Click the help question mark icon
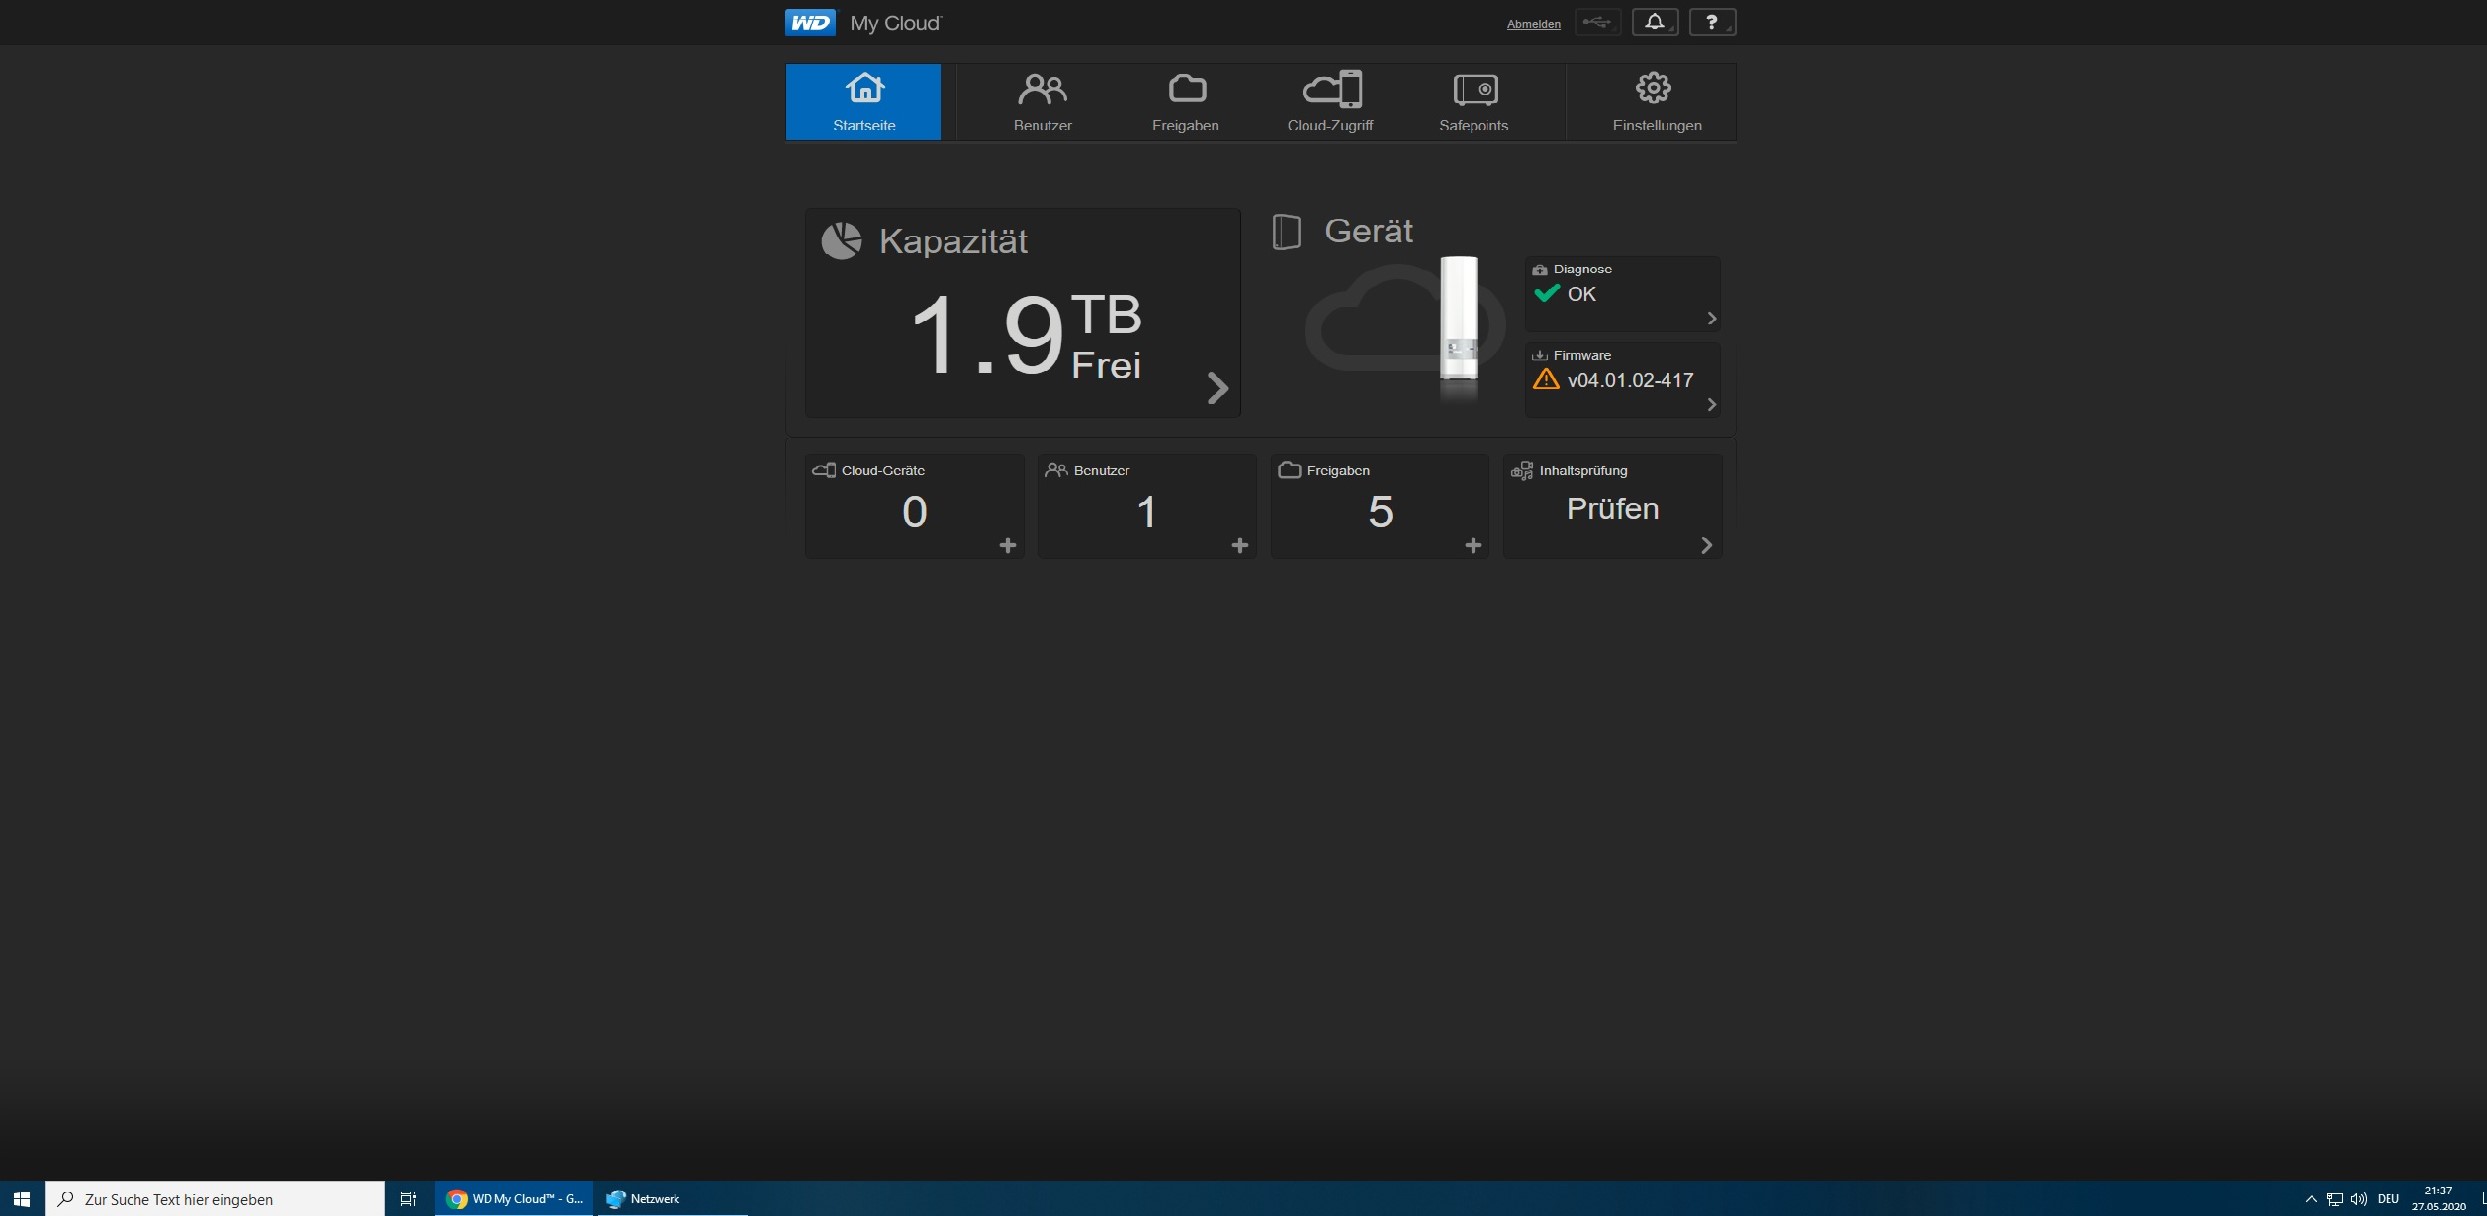 pos(1712,22)
